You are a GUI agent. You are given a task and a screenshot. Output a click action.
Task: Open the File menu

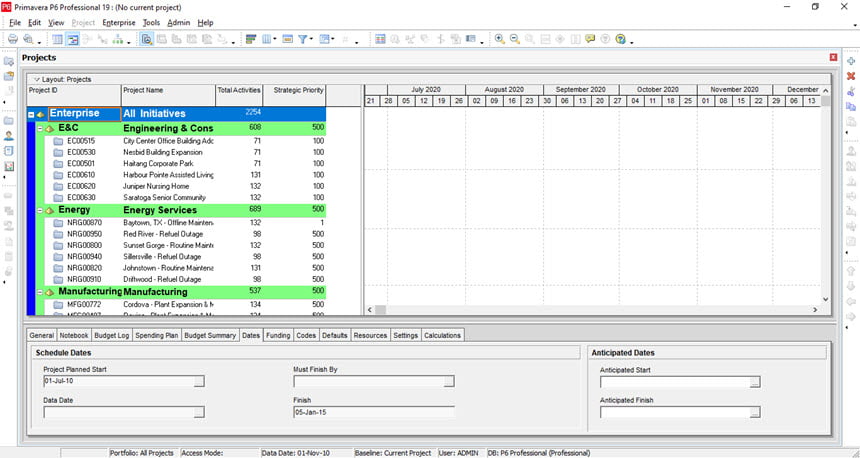pyautogui.click(x=15, y=22)
